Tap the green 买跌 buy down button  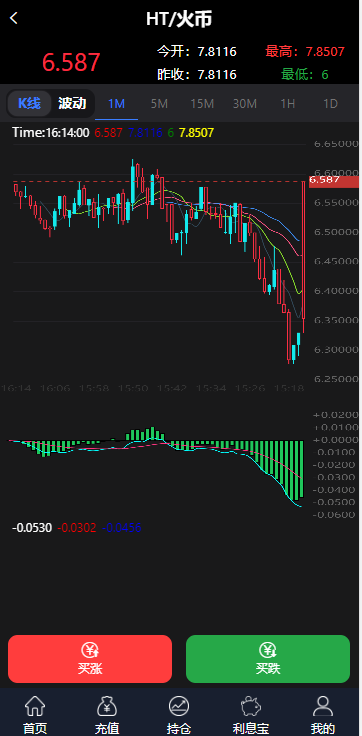point(268,659)
